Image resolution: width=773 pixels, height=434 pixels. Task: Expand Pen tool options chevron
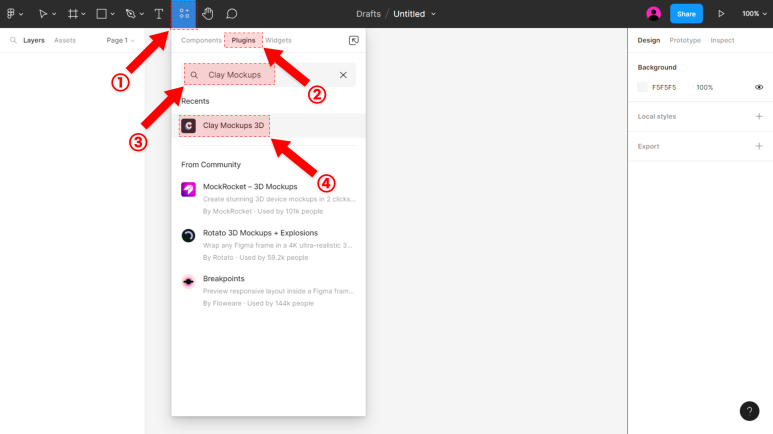141,14
